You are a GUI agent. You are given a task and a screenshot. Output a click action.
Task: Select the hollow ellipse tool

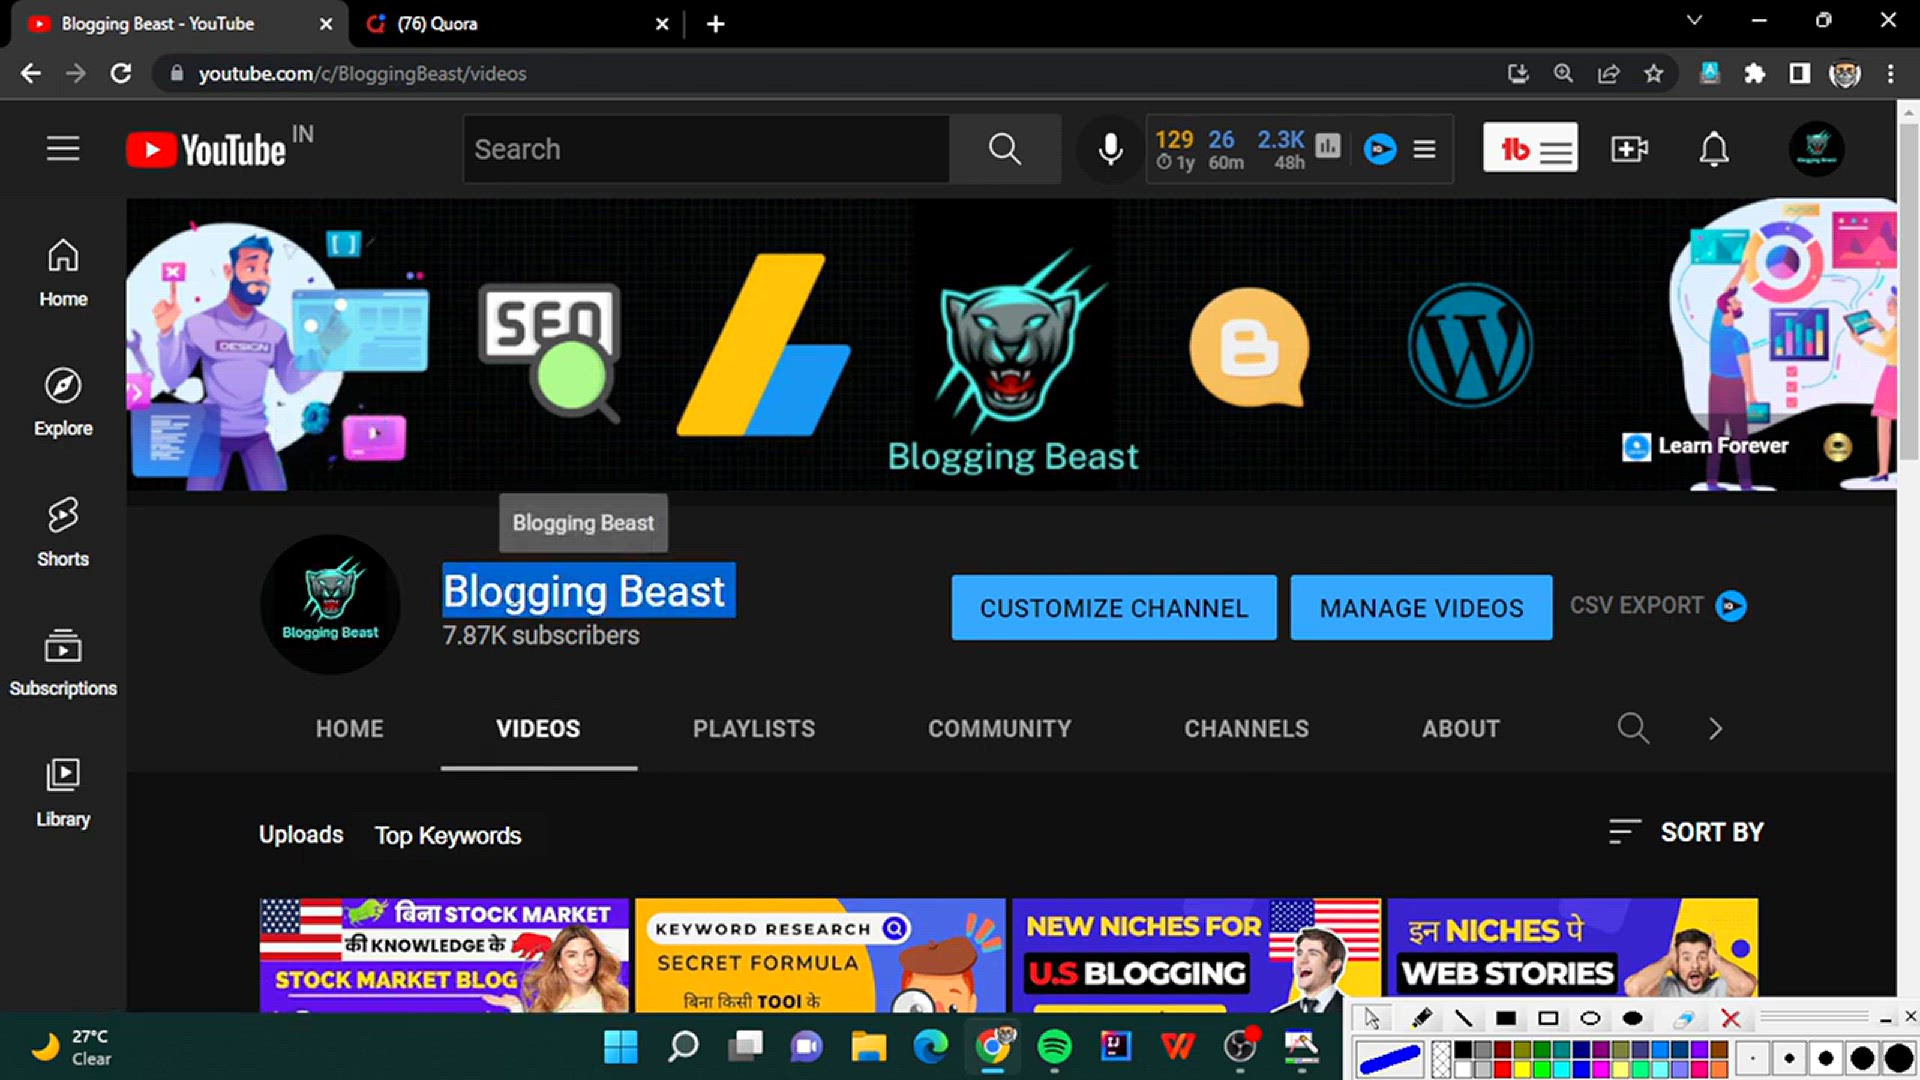1590,1018
